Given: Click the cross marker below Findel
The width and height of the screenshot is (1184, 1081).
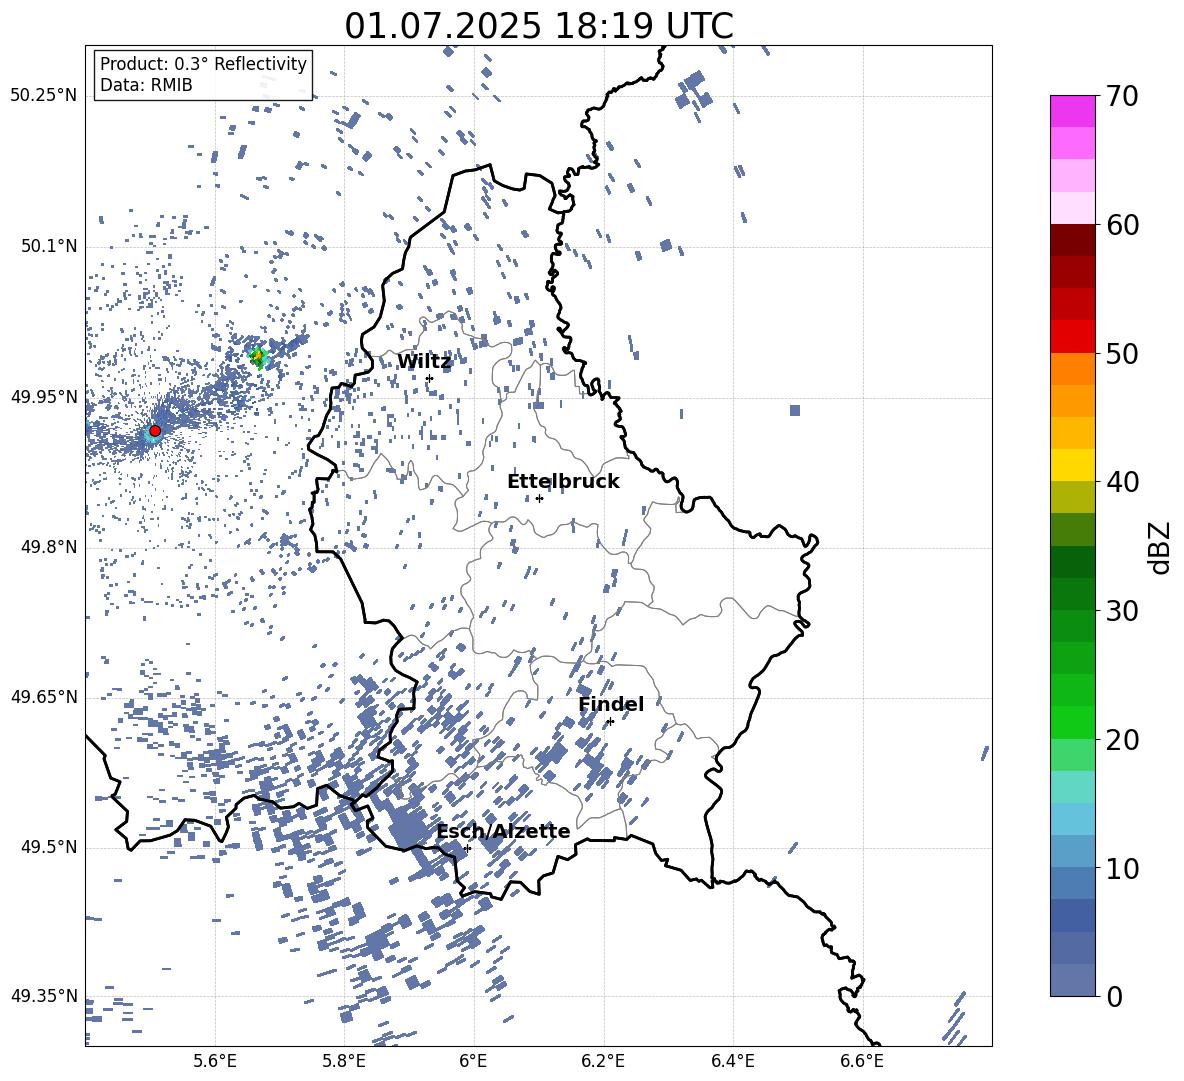Looking at the screenshot, I should coord(610,722).
